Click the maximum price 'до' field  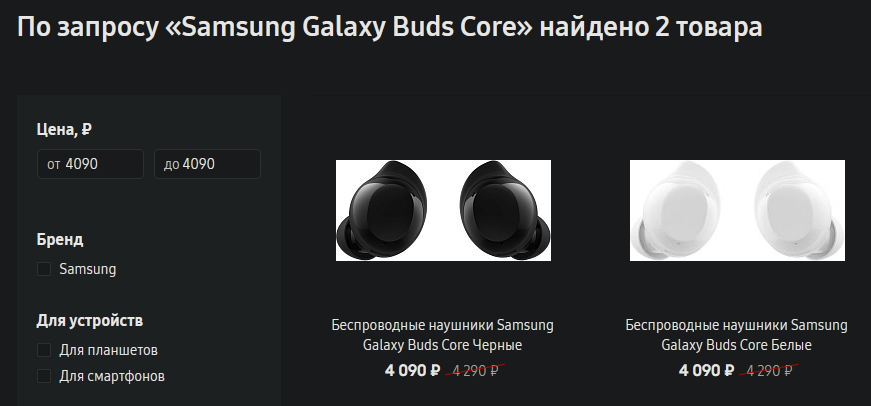click(207, 164)
